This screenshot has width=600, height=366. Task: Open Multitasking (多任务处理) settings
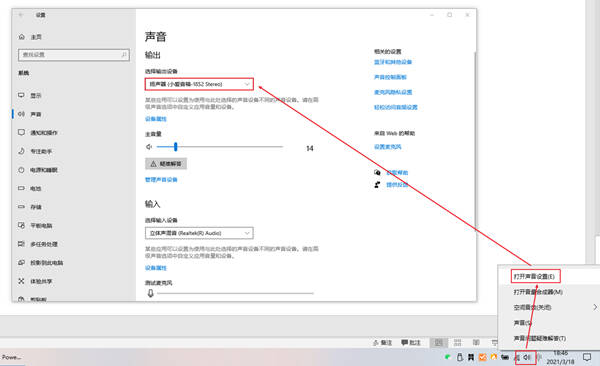tap(44, 244)
